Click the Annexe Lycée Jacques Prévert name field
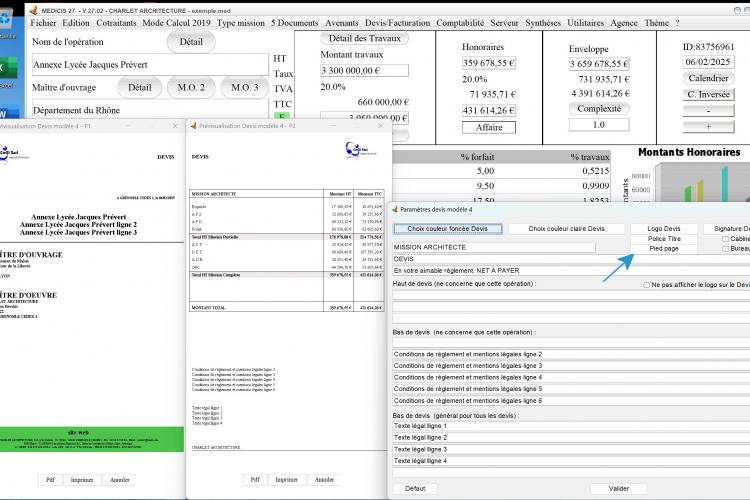 click(x=150, y=65)
